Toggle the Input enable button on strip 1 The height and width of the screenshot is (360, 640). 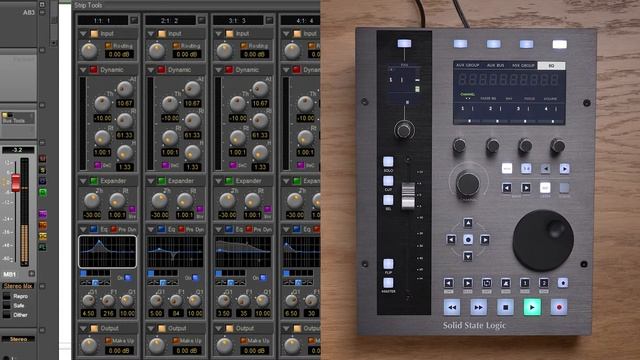click(x=94, y=33)
